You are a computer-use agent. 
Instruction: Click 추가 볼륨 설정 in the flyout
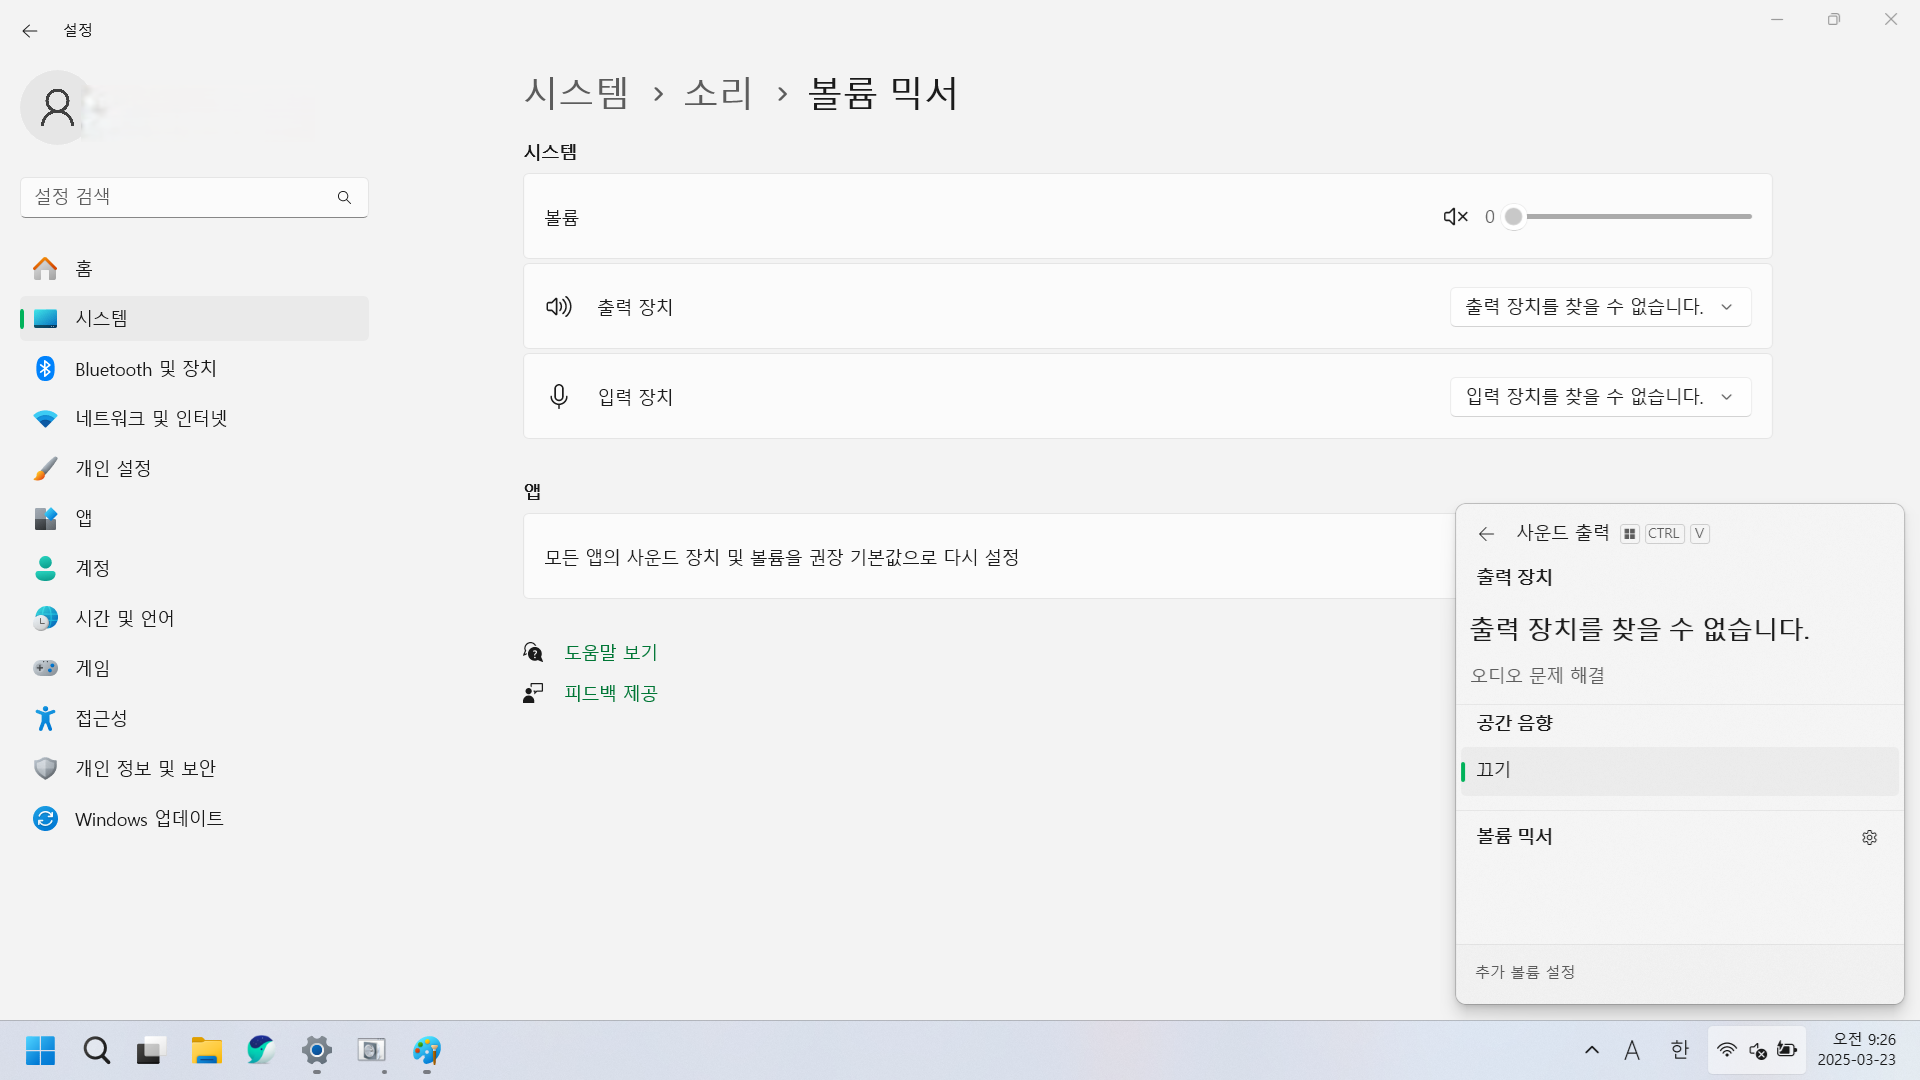coord(1525,972)
